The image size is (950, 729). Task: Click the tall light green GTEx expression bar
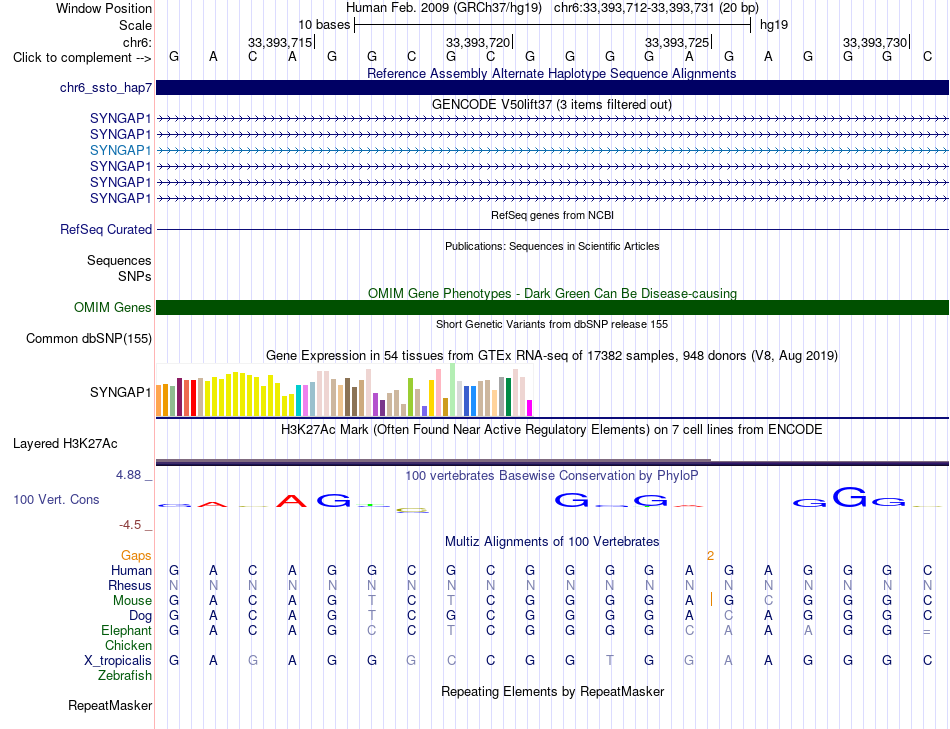453,390
